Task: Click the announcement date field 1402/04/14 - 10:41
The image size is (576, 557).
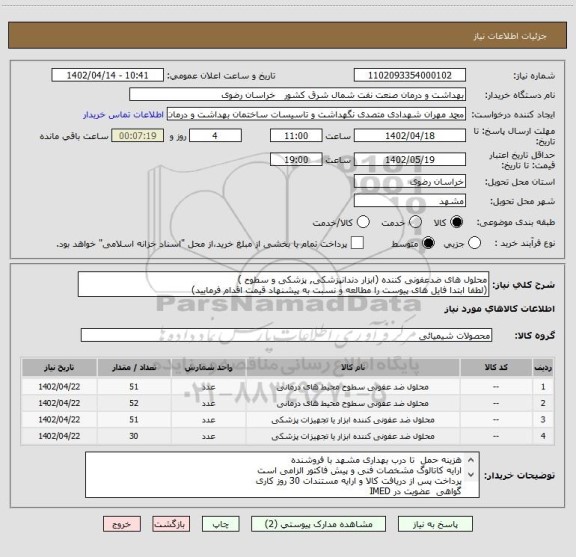Action: tap(107, 75)
